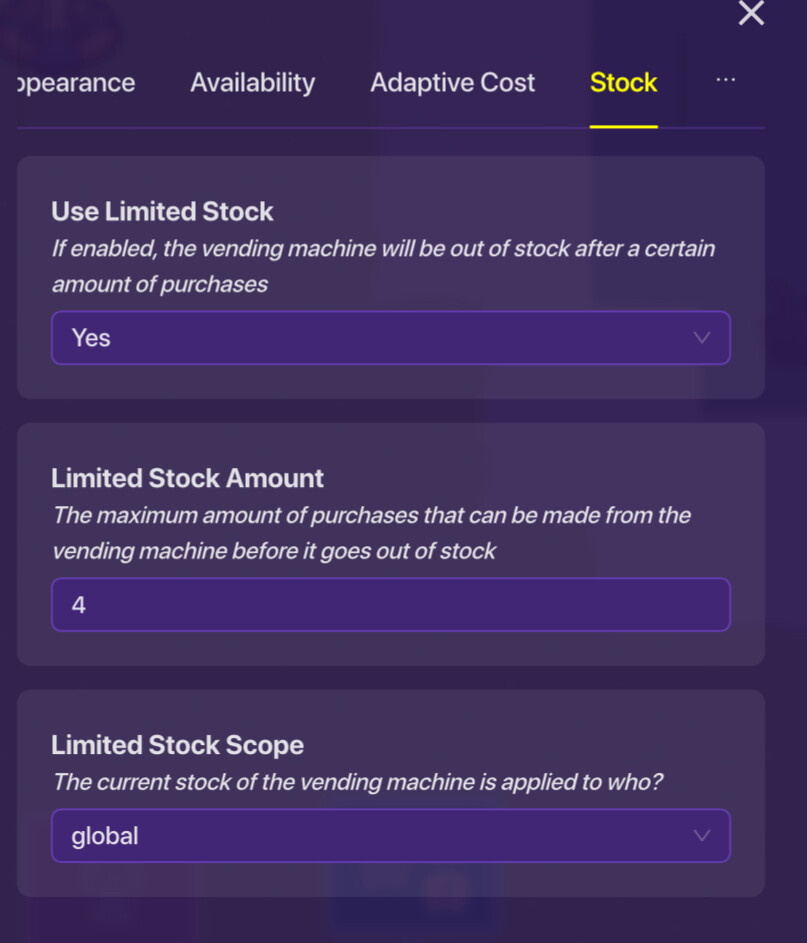Switch to the Availability tab
The width and height of the screenshot is (807, 943).
pyautogui.click(x=252, y=83)
